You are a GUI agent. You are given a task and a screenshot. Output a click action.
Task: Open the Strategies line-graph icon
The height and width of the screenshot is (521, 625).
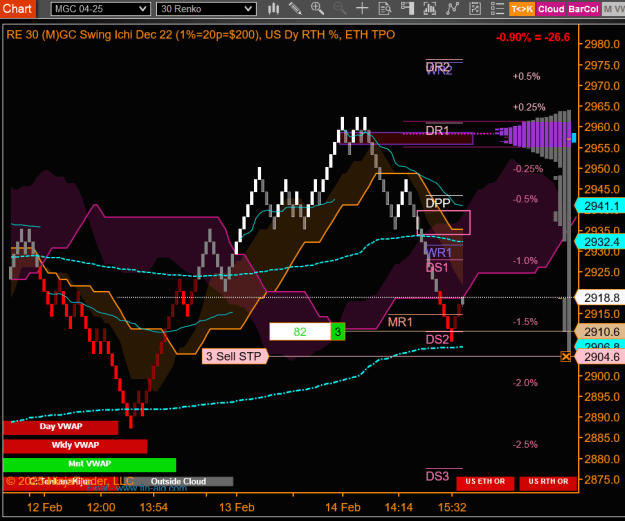pyautogui.click(x=452, y=8)
